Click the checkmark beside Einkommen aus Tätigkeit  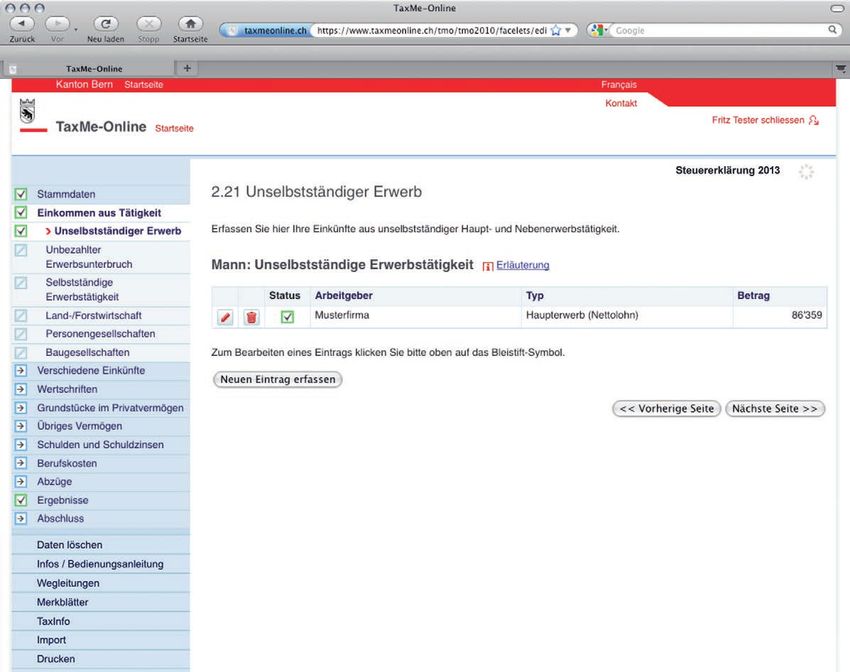(x=20, y=213)
